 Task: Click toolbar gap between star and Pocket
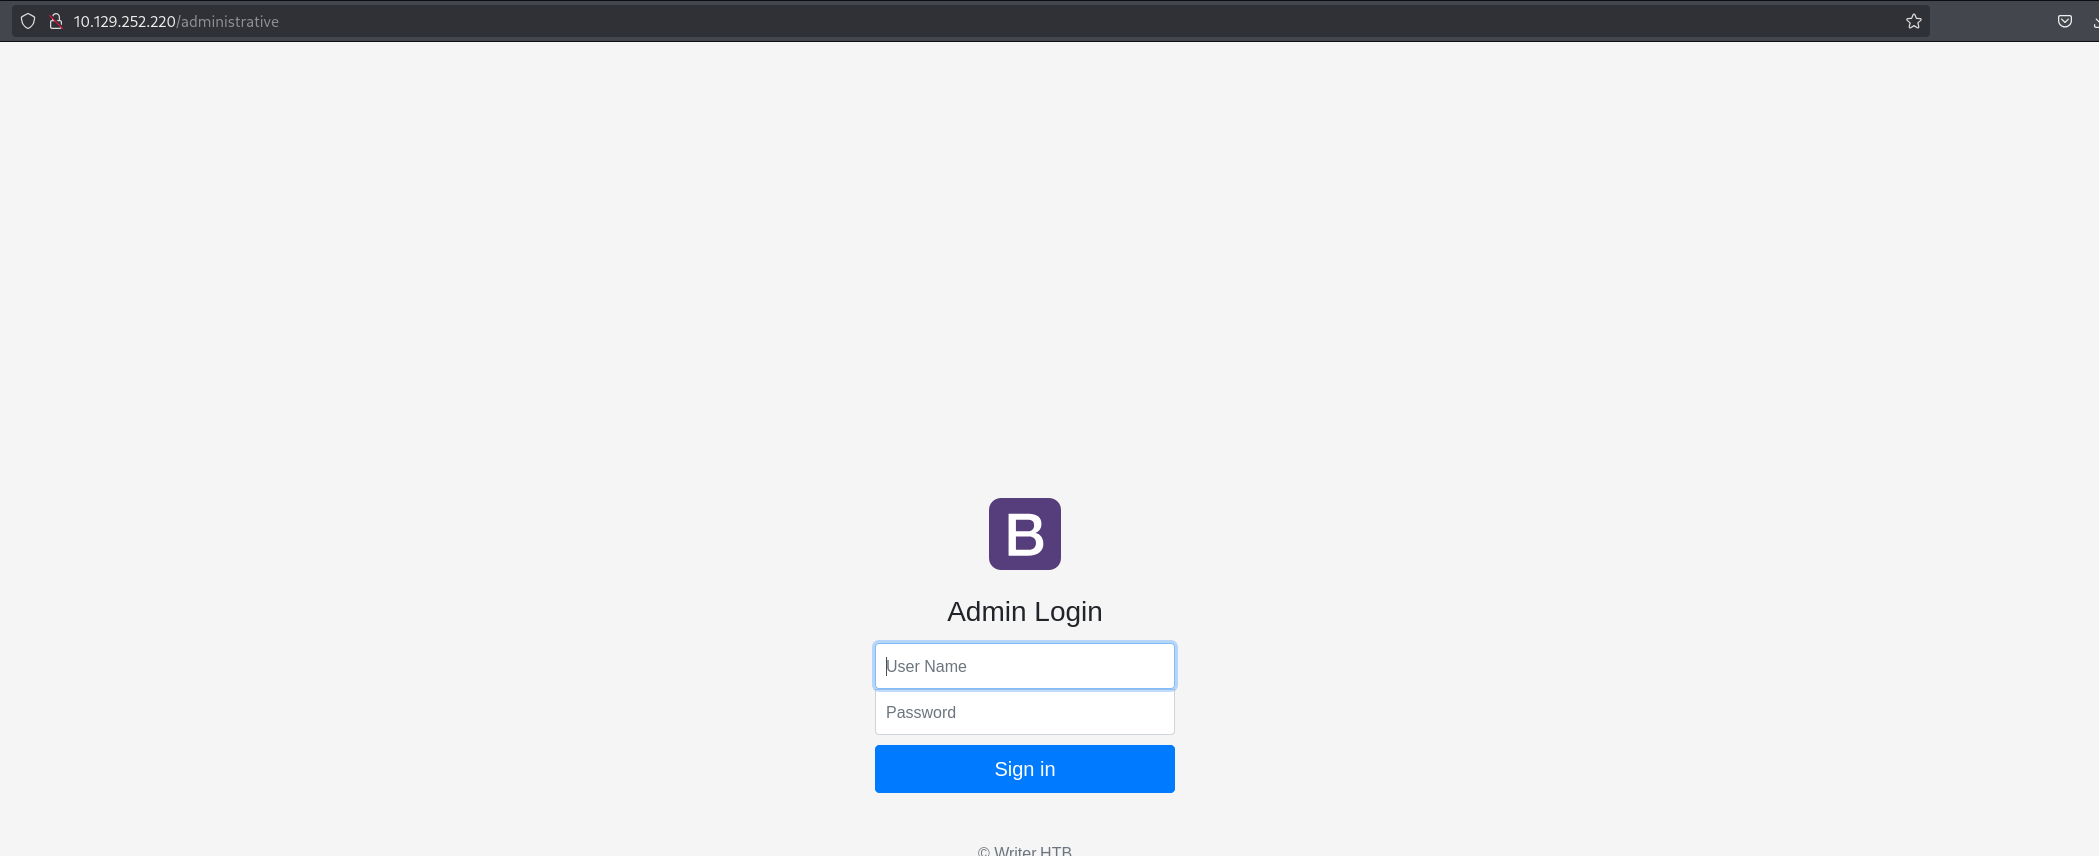pos(1990,21)
